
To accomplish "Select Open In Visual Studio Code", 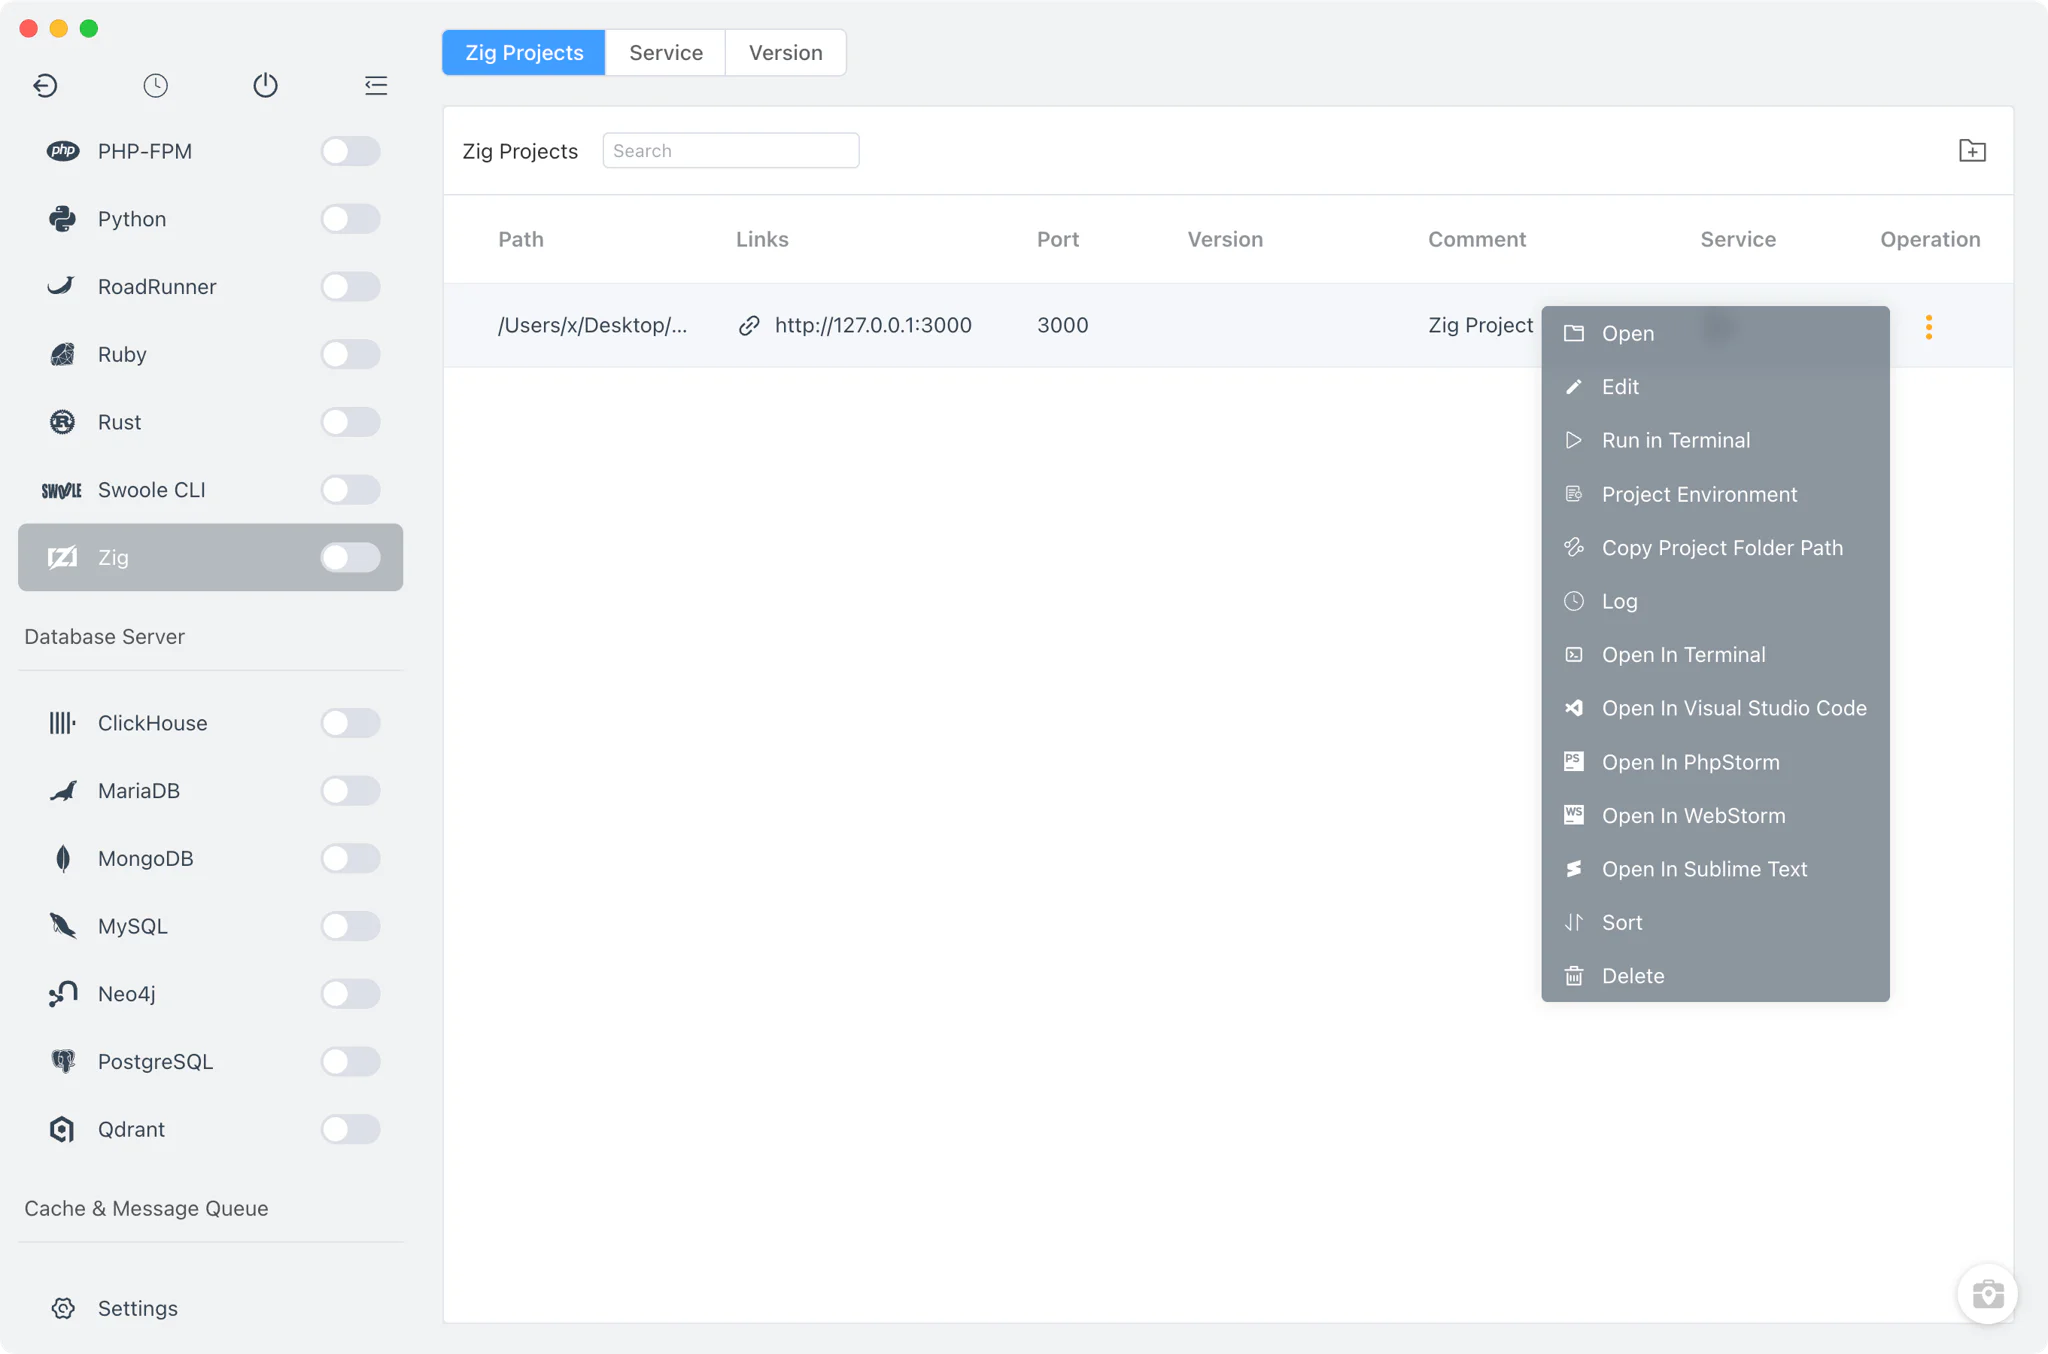I will (x=1715, y=708).
